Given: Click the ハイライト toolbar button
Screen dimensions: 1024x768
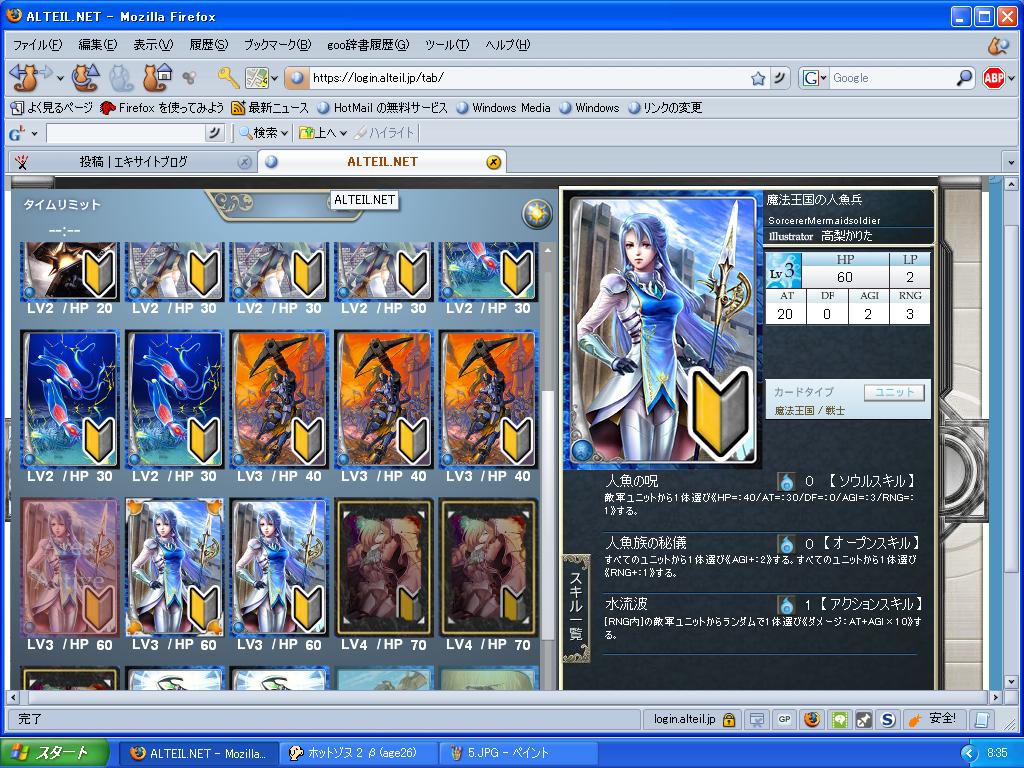Looking at the screenshot, I should [x=385, y=133].
